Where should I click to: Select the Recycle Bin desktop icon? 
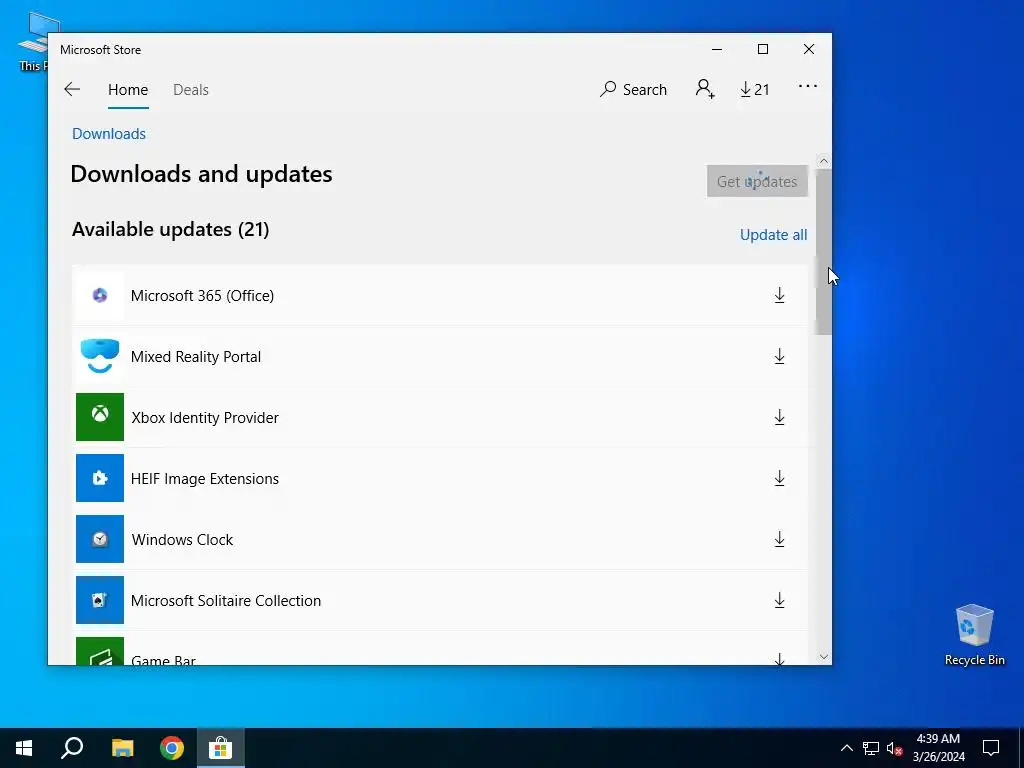click(974, 635)
